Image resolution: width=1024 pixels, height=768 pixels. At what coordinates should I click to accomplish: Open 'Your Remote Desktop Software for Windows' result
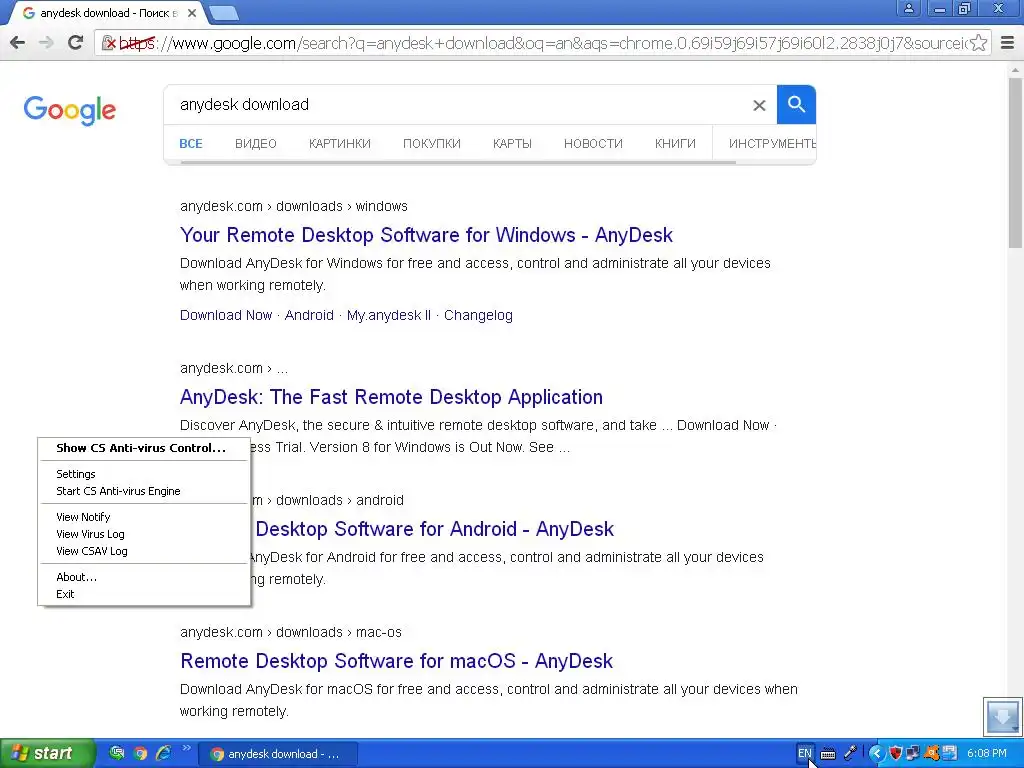(x=426, y=235)
